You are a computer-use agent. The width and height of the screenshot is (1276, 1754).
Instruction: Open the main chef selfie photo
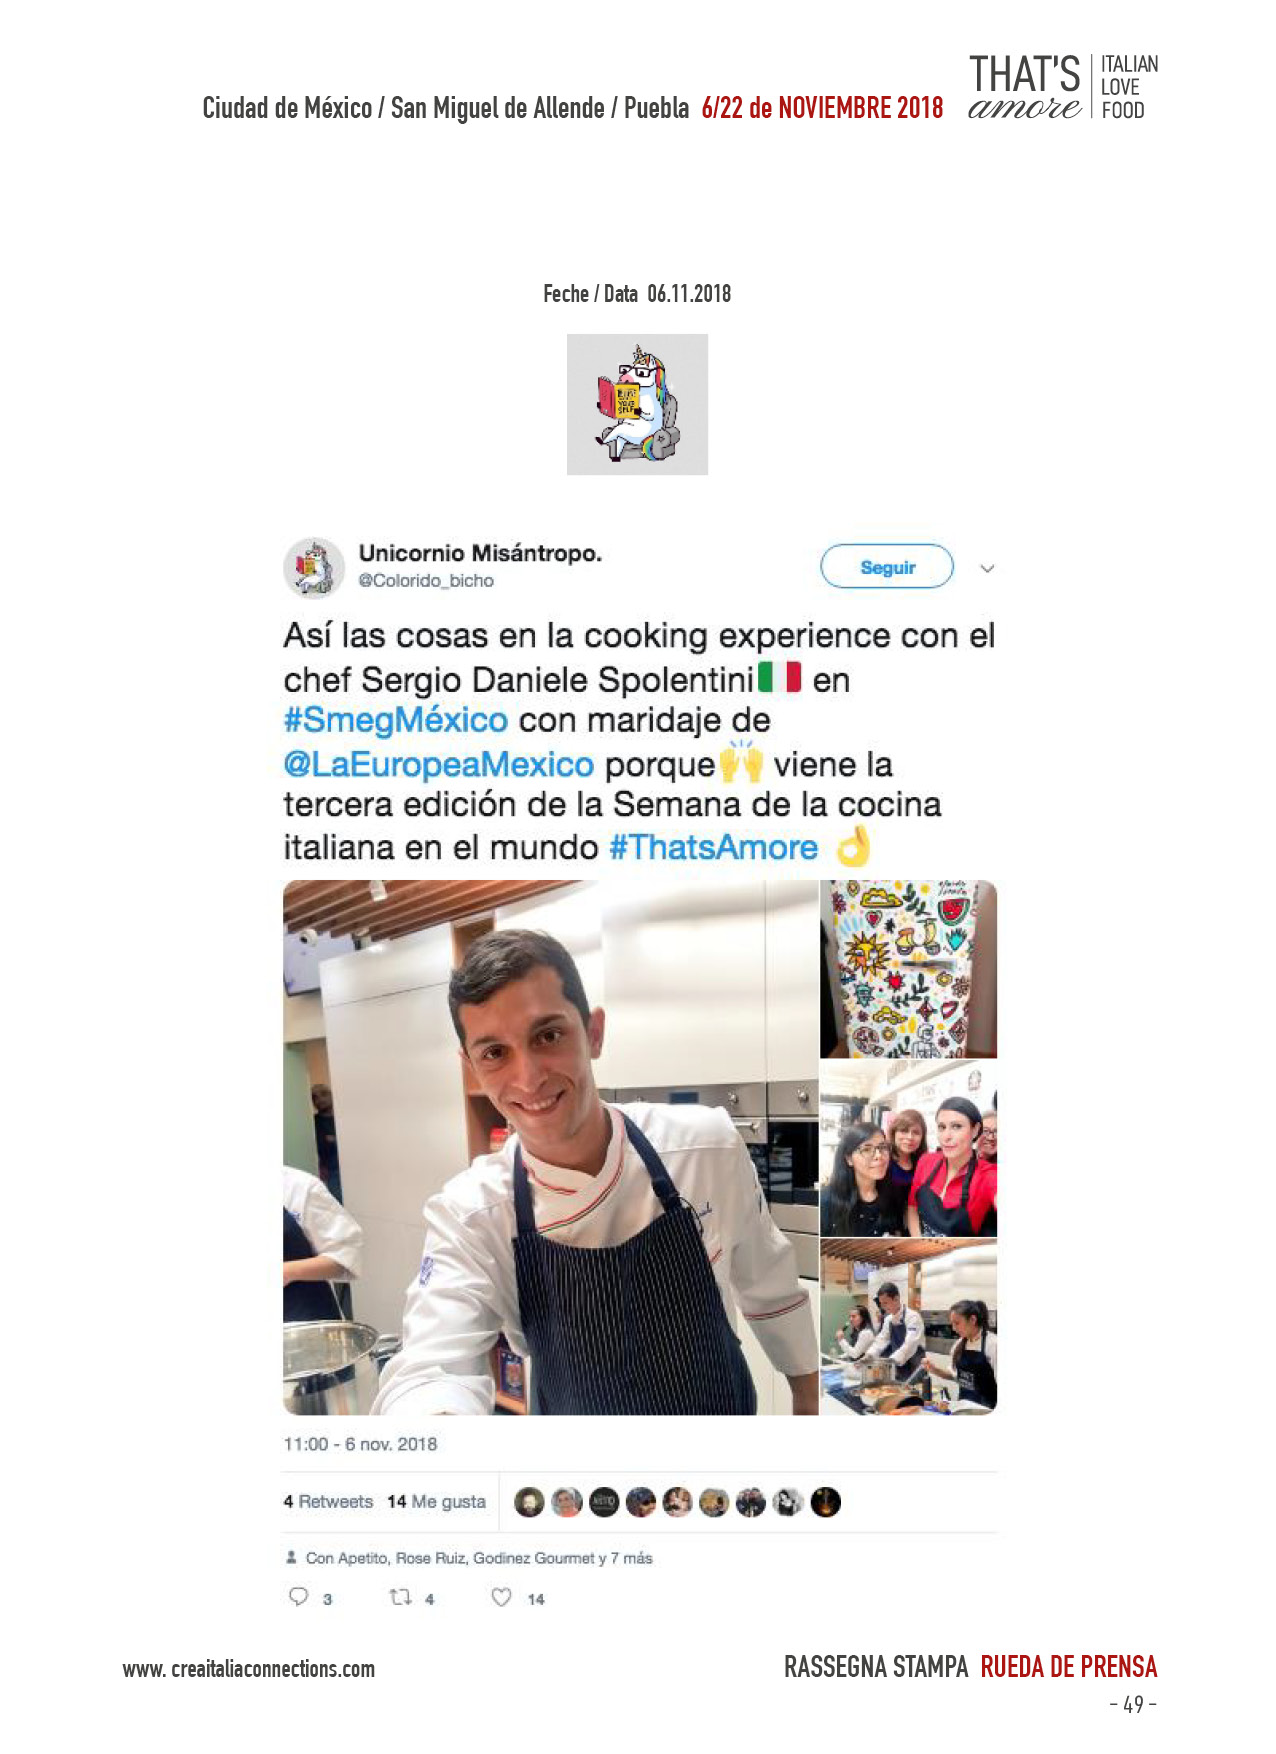[550, 1147]
